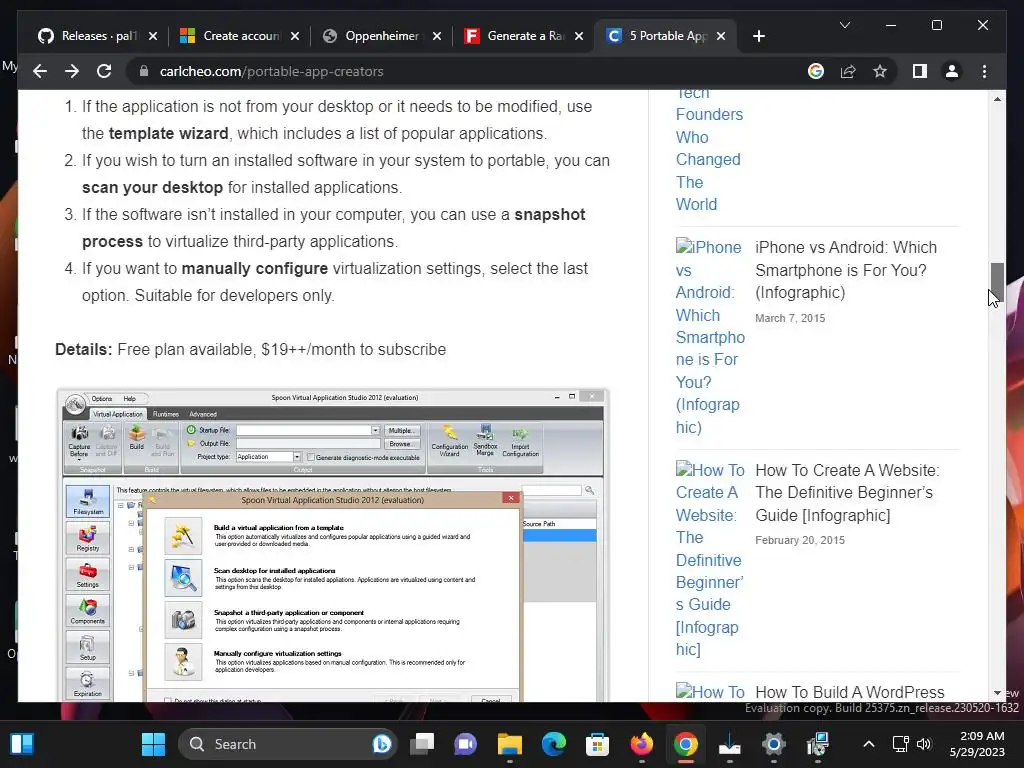Click the Details pricing line

(250, 349)
